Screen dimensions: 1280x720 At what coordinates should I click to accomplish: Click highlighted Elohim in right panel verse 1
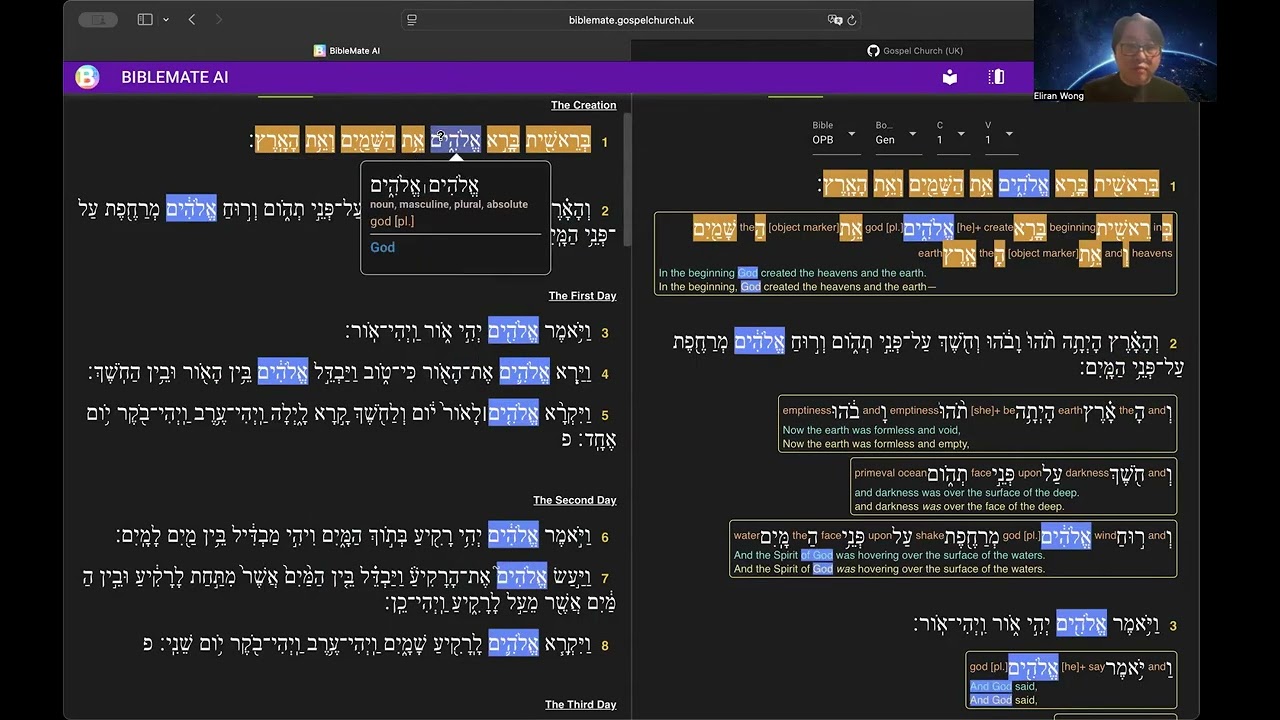point(1024,184)
